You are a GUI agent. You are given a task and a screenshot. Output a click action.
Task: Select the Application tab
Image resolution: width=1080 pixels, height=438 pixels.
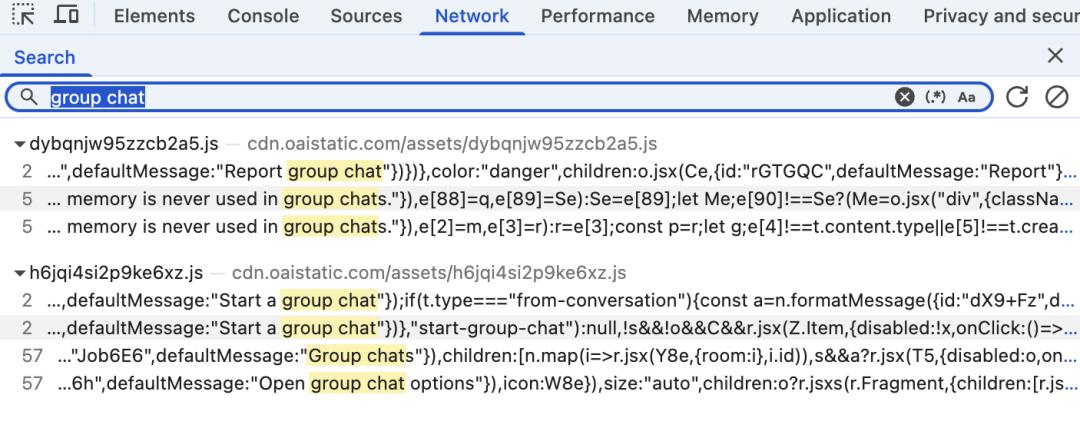(840, 16)
